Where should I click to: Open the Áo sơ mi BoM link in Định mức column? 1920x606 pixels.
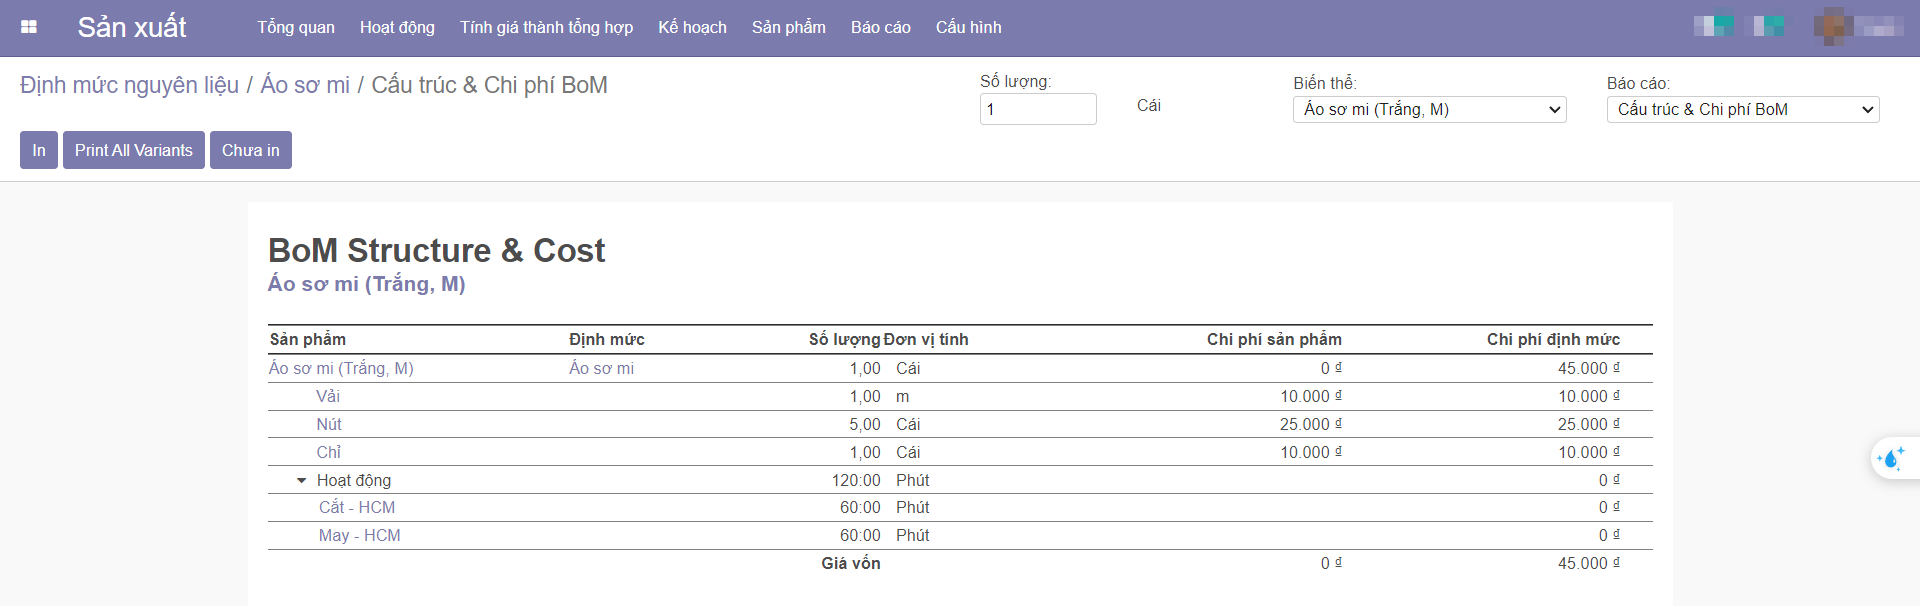[601, 369]
